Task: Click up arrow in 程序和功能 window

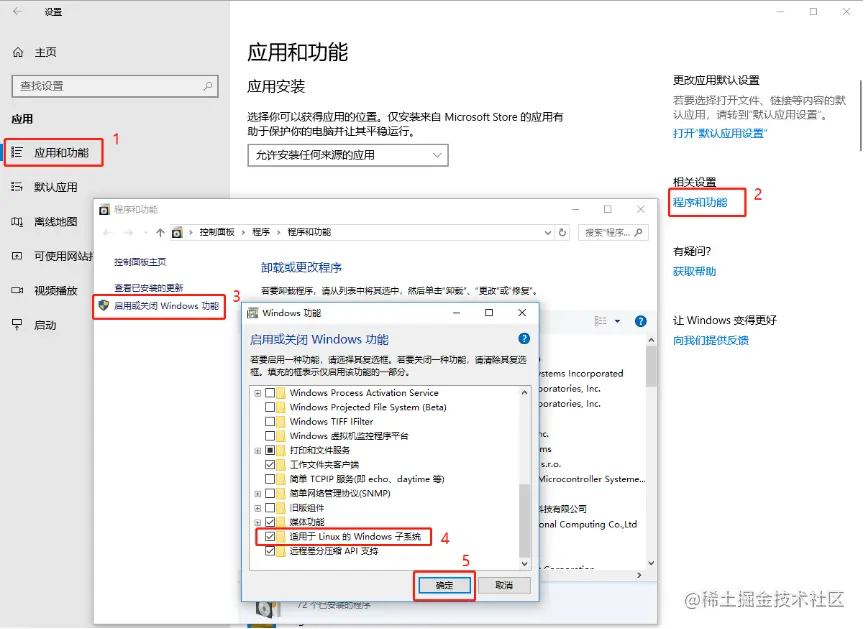Action: point(160,232)
